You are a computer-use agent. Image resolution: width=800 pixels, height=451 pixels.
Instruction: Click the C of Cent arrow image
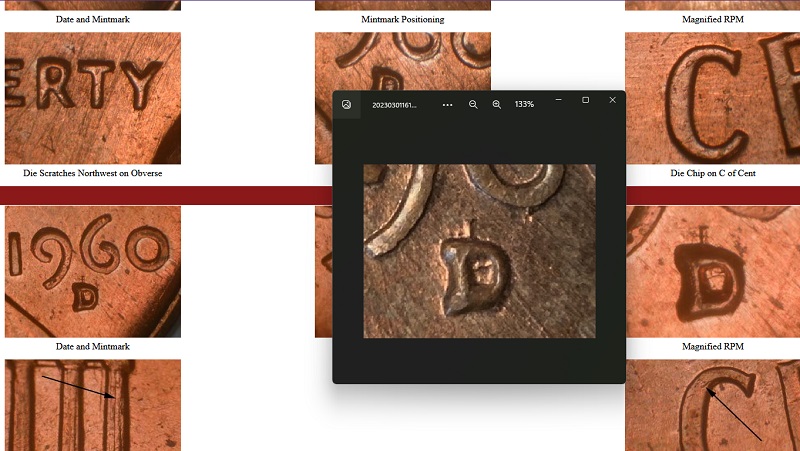coord(712,405)
